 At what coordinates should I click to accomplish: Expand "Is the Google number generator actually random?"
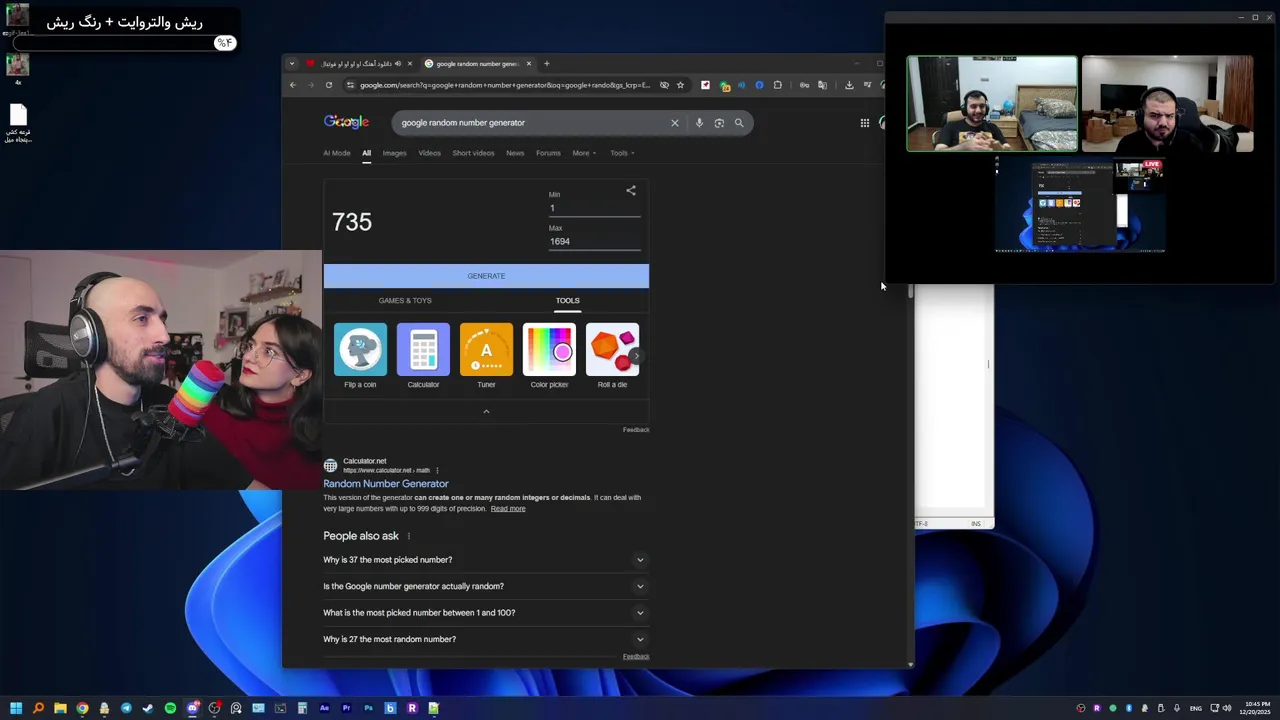[485, 586]
